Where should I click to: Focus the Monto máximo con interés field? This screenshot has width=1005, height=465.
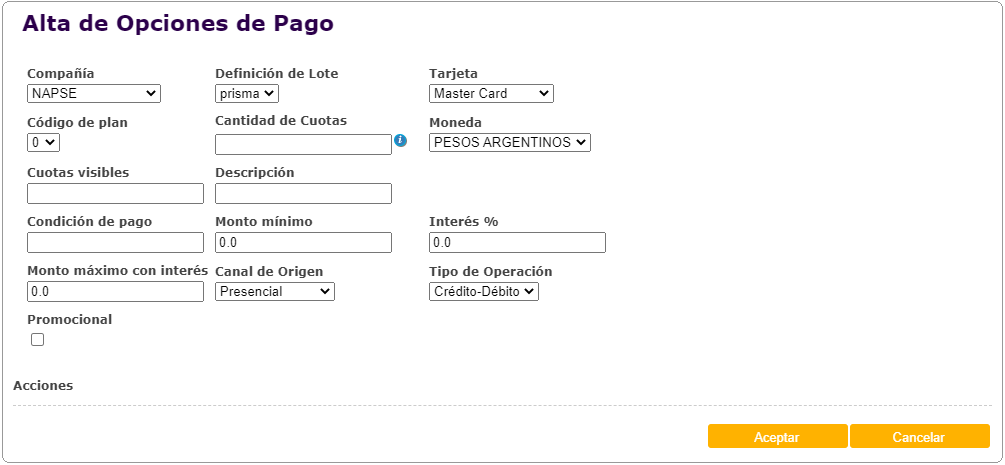(x=115, y=292)
